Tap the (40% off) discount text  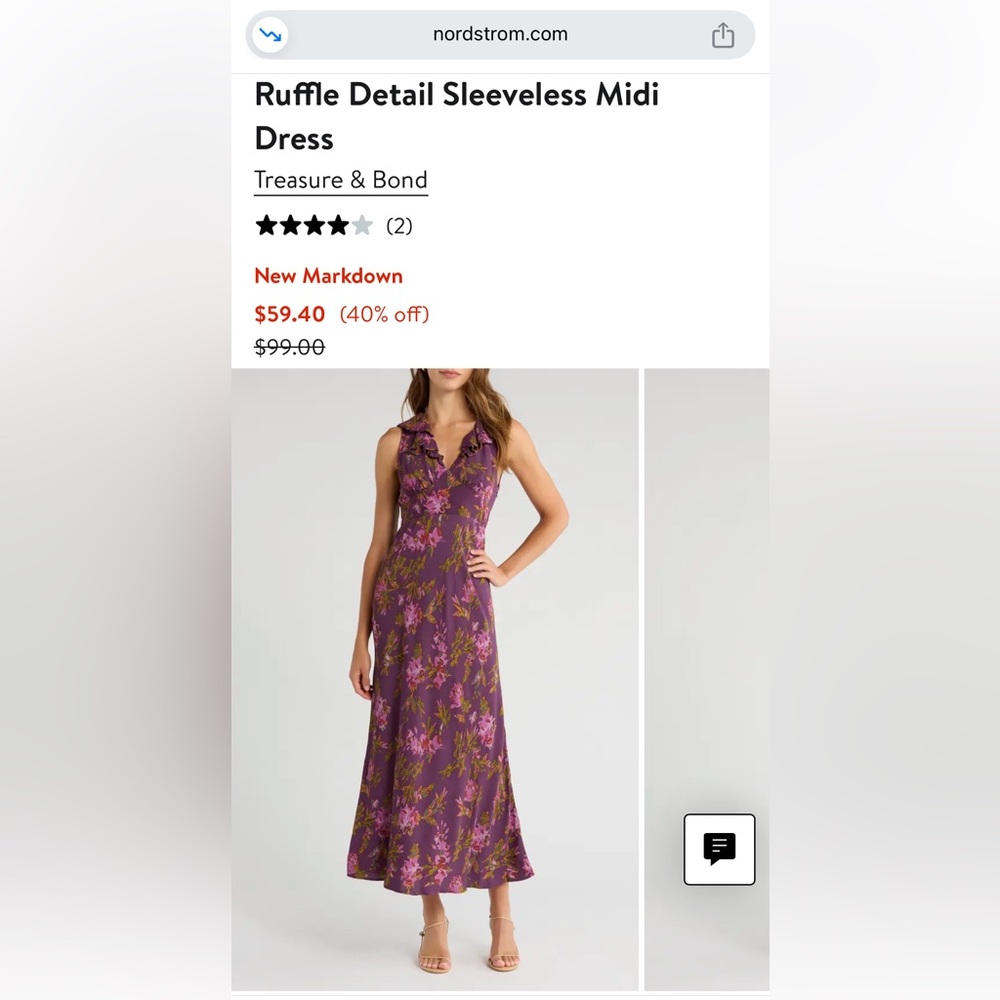[386, 314]
